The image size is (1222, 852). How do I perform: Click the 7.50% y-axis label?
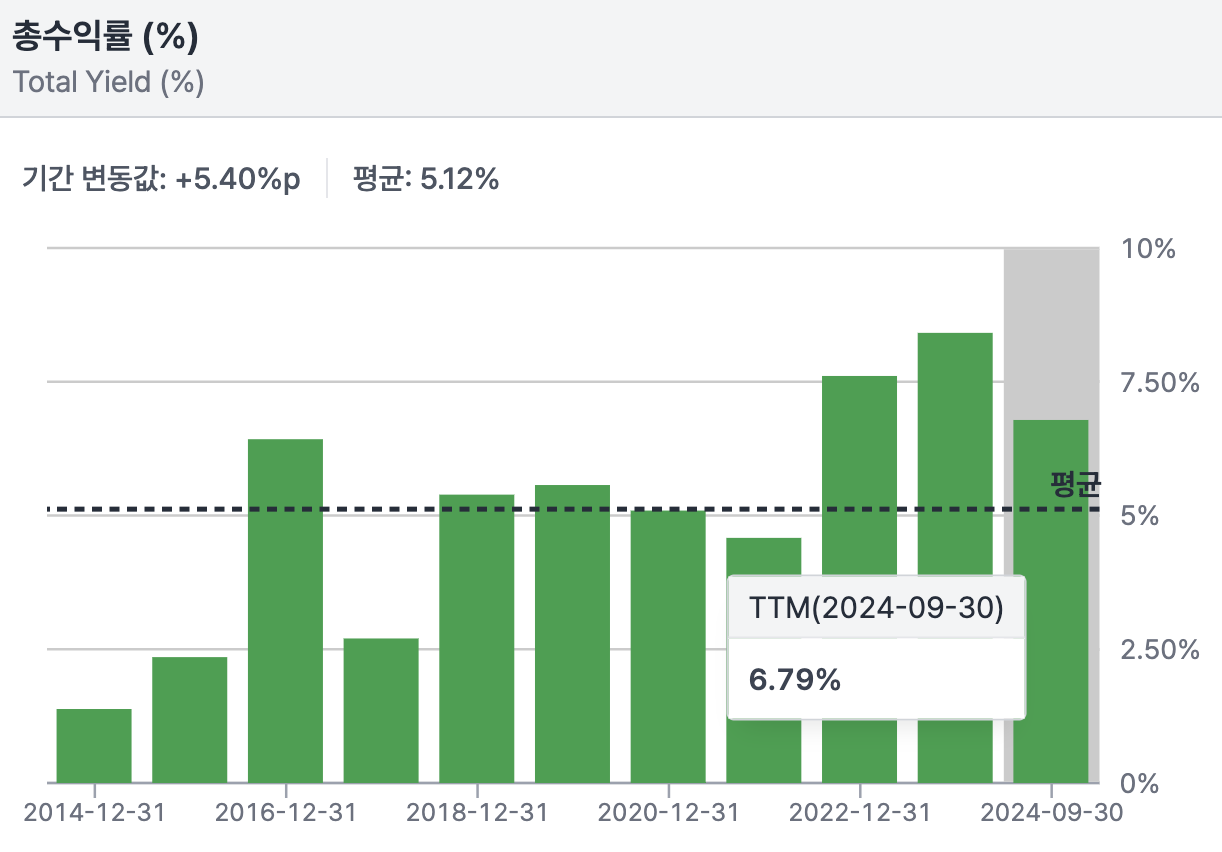coord(1156,382)
